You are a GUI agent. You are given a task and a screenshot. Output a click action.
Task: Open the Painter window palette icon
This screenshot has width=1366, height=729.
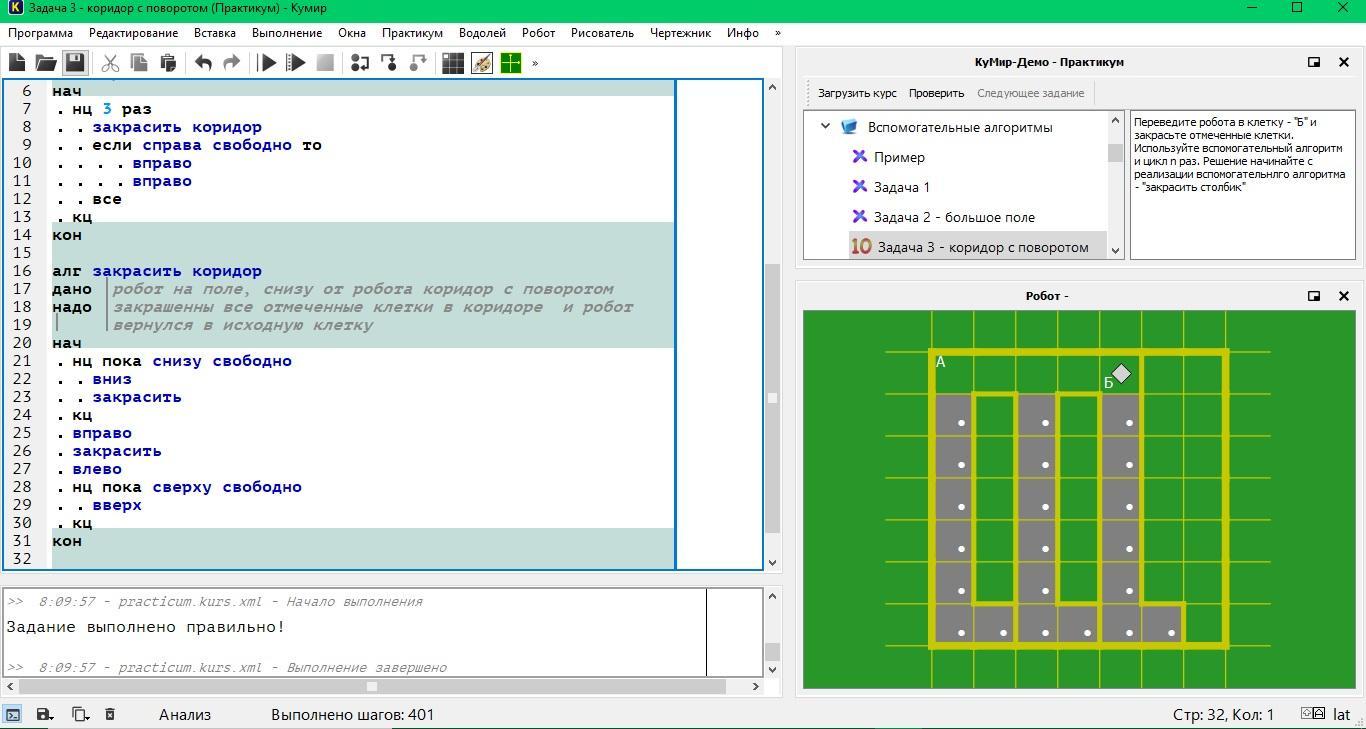pyautogui.click(x=482, y=63)
